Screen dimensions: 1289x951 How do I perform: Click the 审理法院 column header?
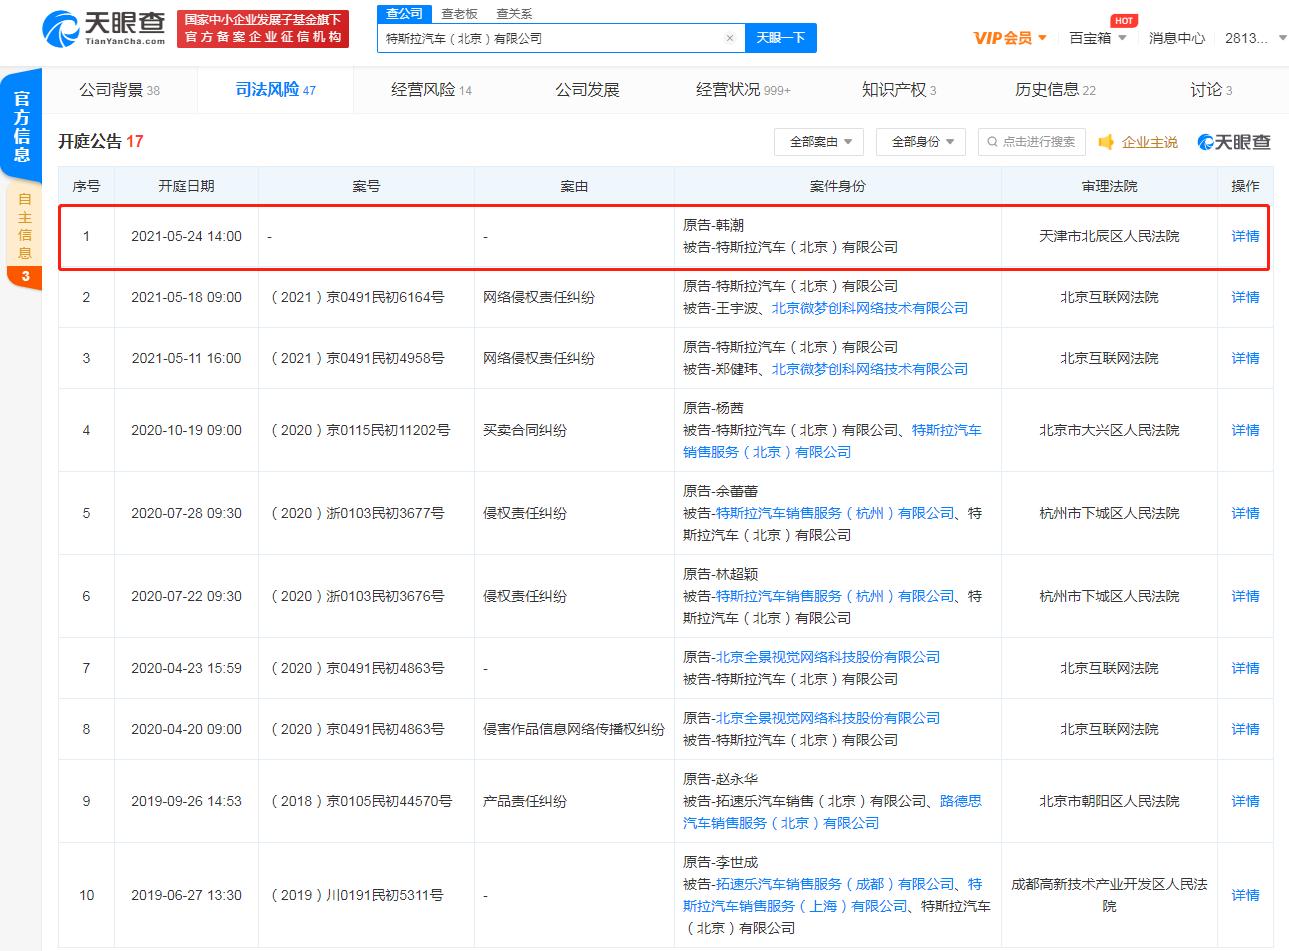pos(1109,187)
